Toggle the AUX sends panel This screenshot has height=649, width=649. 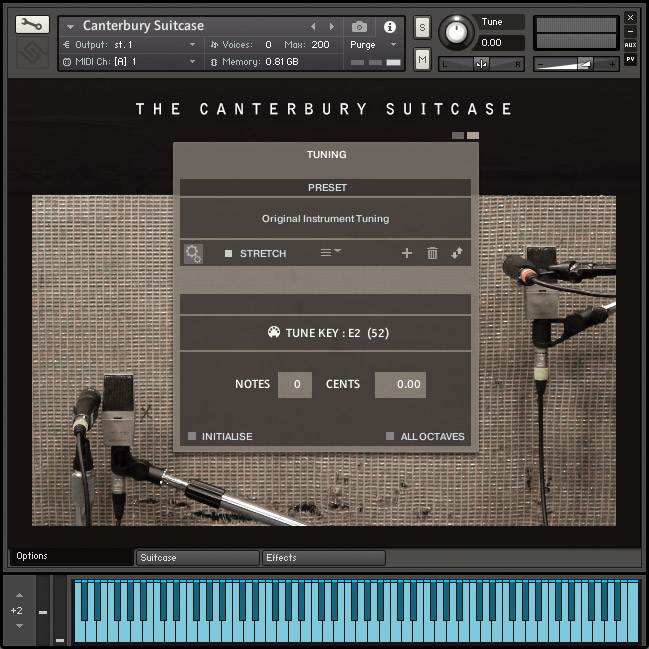pos(630,45)
